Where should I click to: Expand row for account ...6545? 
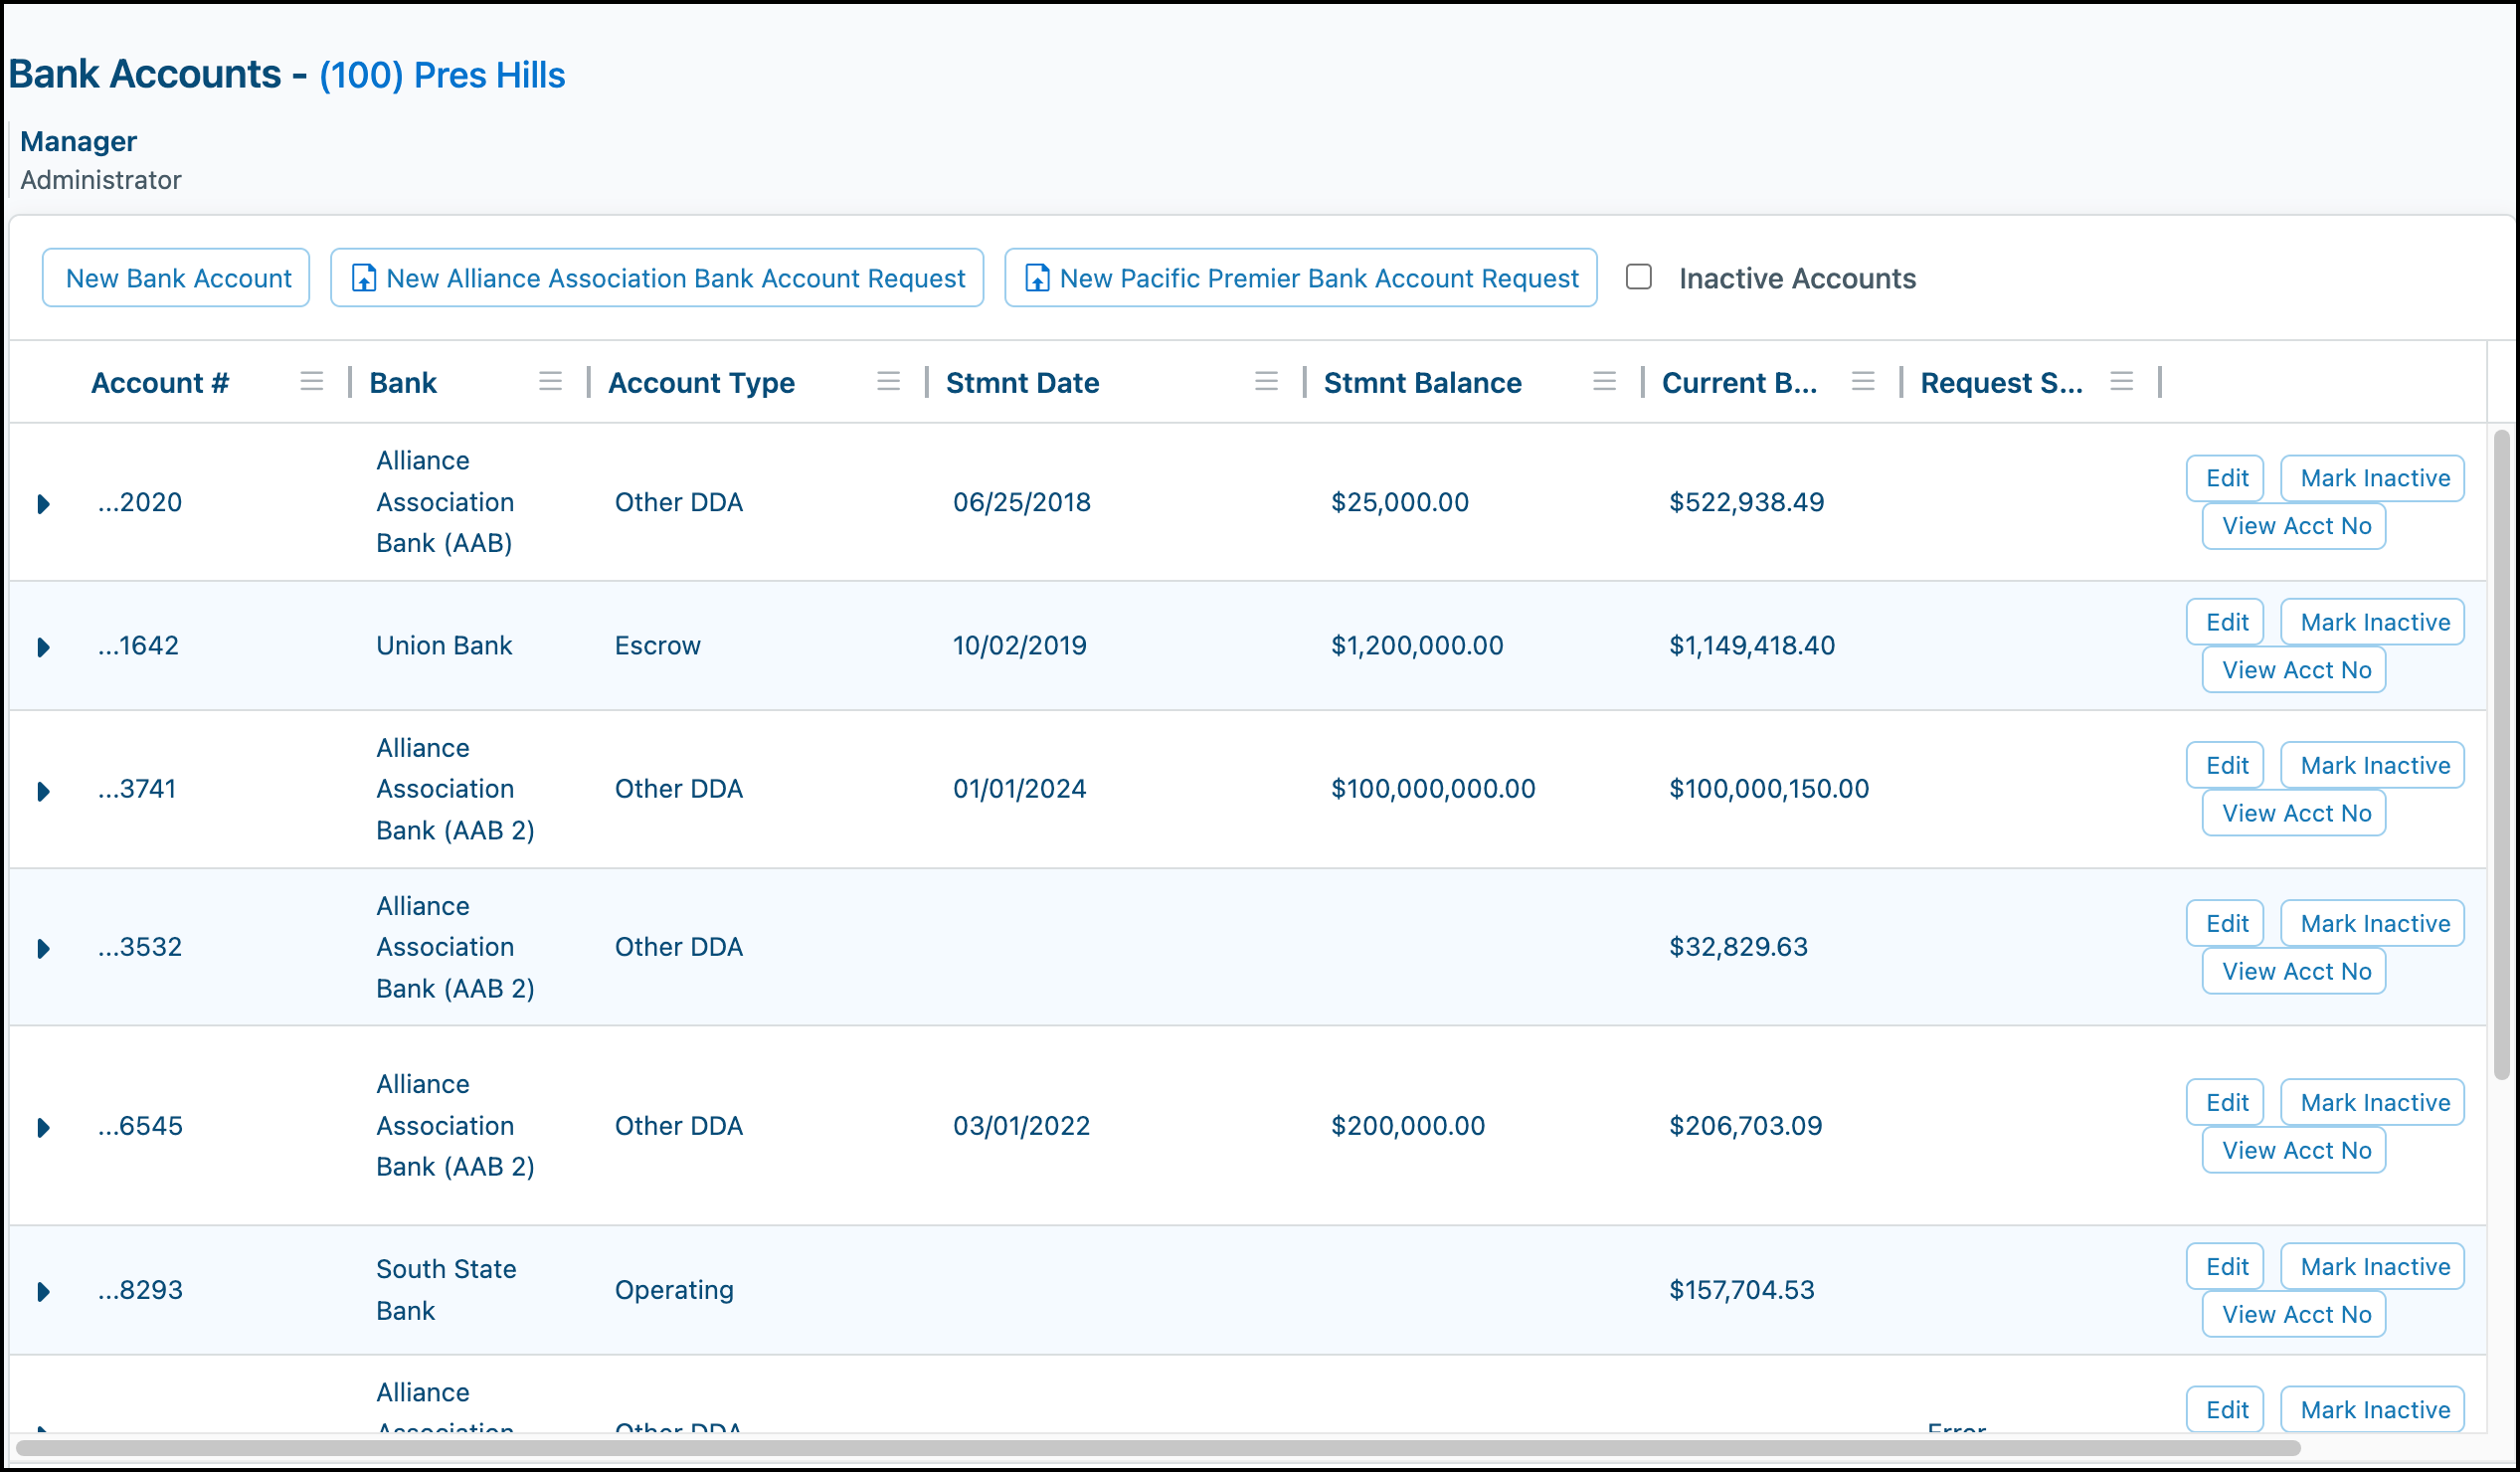point(43,1128)
